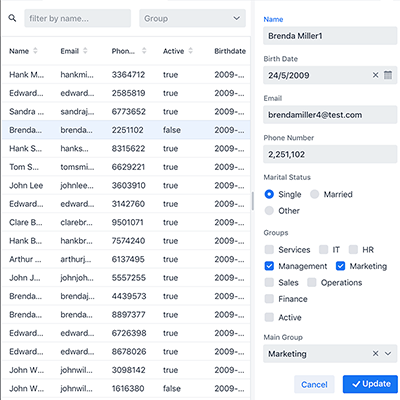Click the Update button
Viewport: 400px width, 400px height.
click(370, 384)
